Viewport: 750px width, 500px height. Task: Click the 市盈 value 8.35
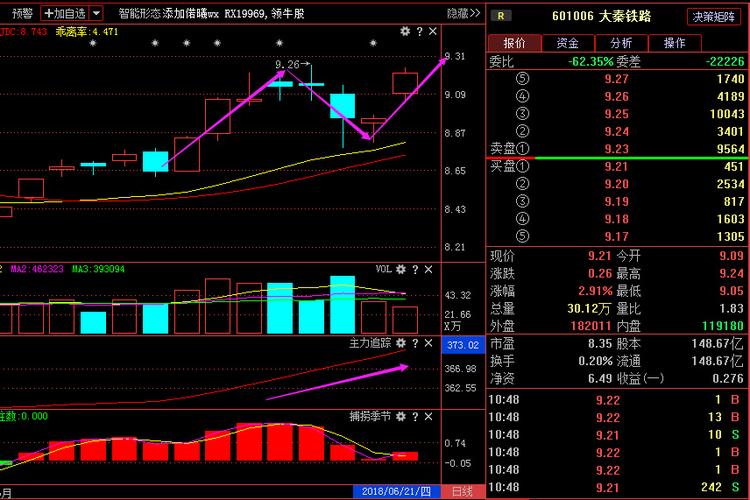point(600,344)
